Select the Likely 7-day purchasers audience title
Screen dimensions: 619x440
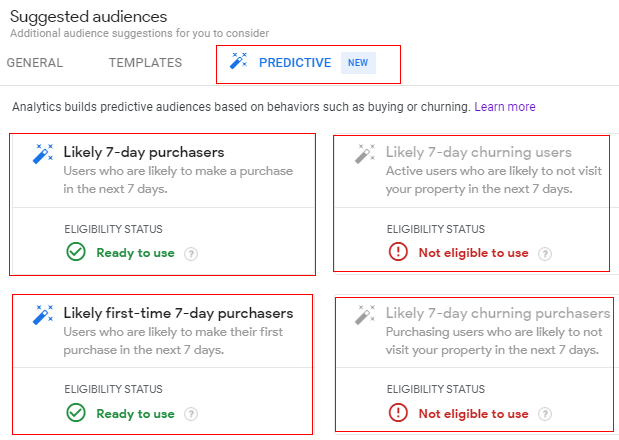(x=143, y=153)
